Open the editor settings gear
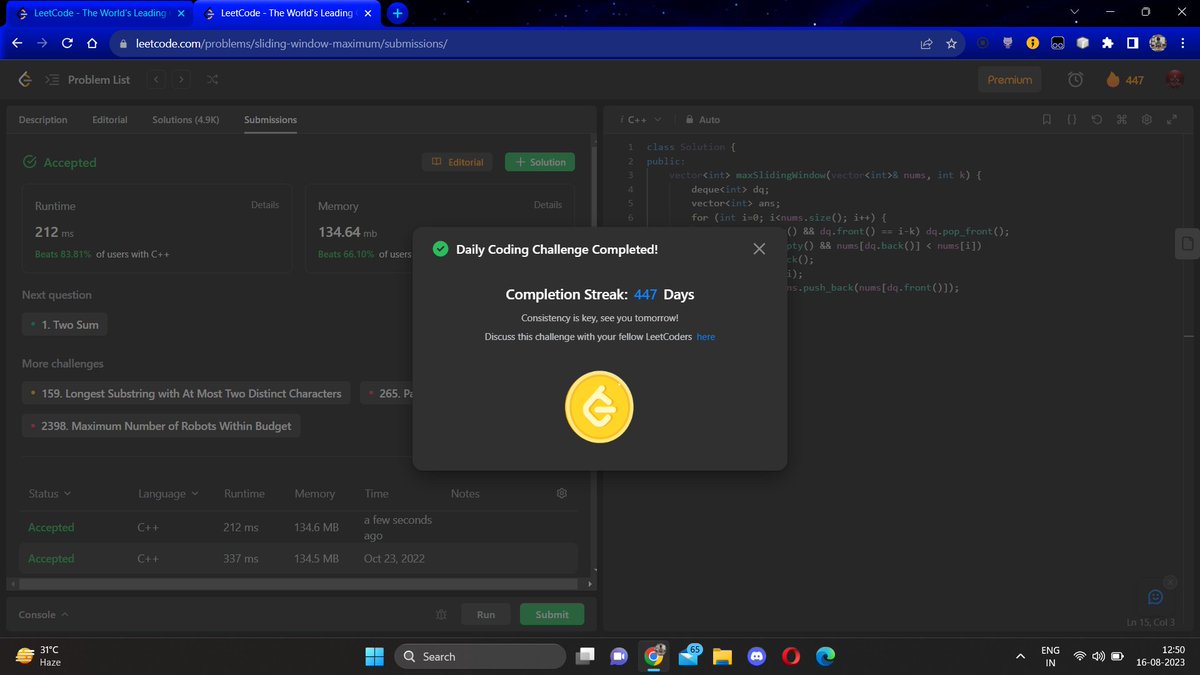This screenshot has width=1200, height=675. tap(1146, 120)
